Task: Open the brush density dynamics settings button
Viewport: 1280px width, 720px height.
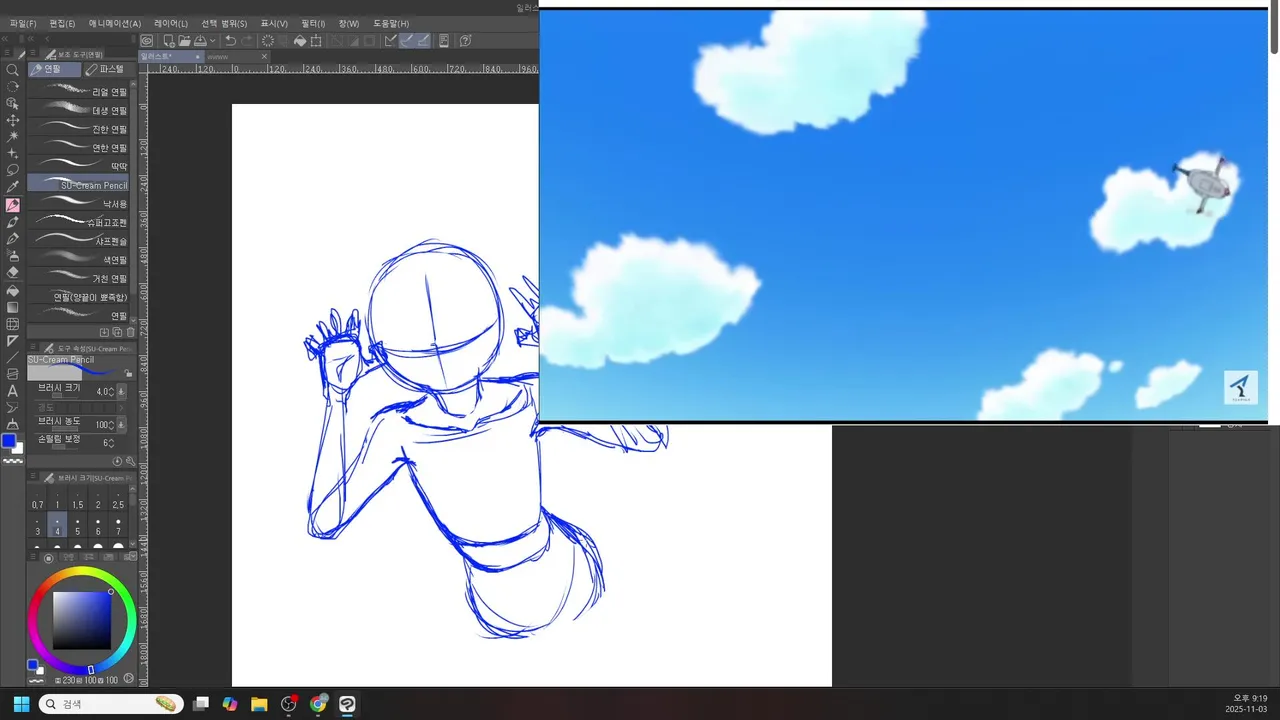Action: 122,425
